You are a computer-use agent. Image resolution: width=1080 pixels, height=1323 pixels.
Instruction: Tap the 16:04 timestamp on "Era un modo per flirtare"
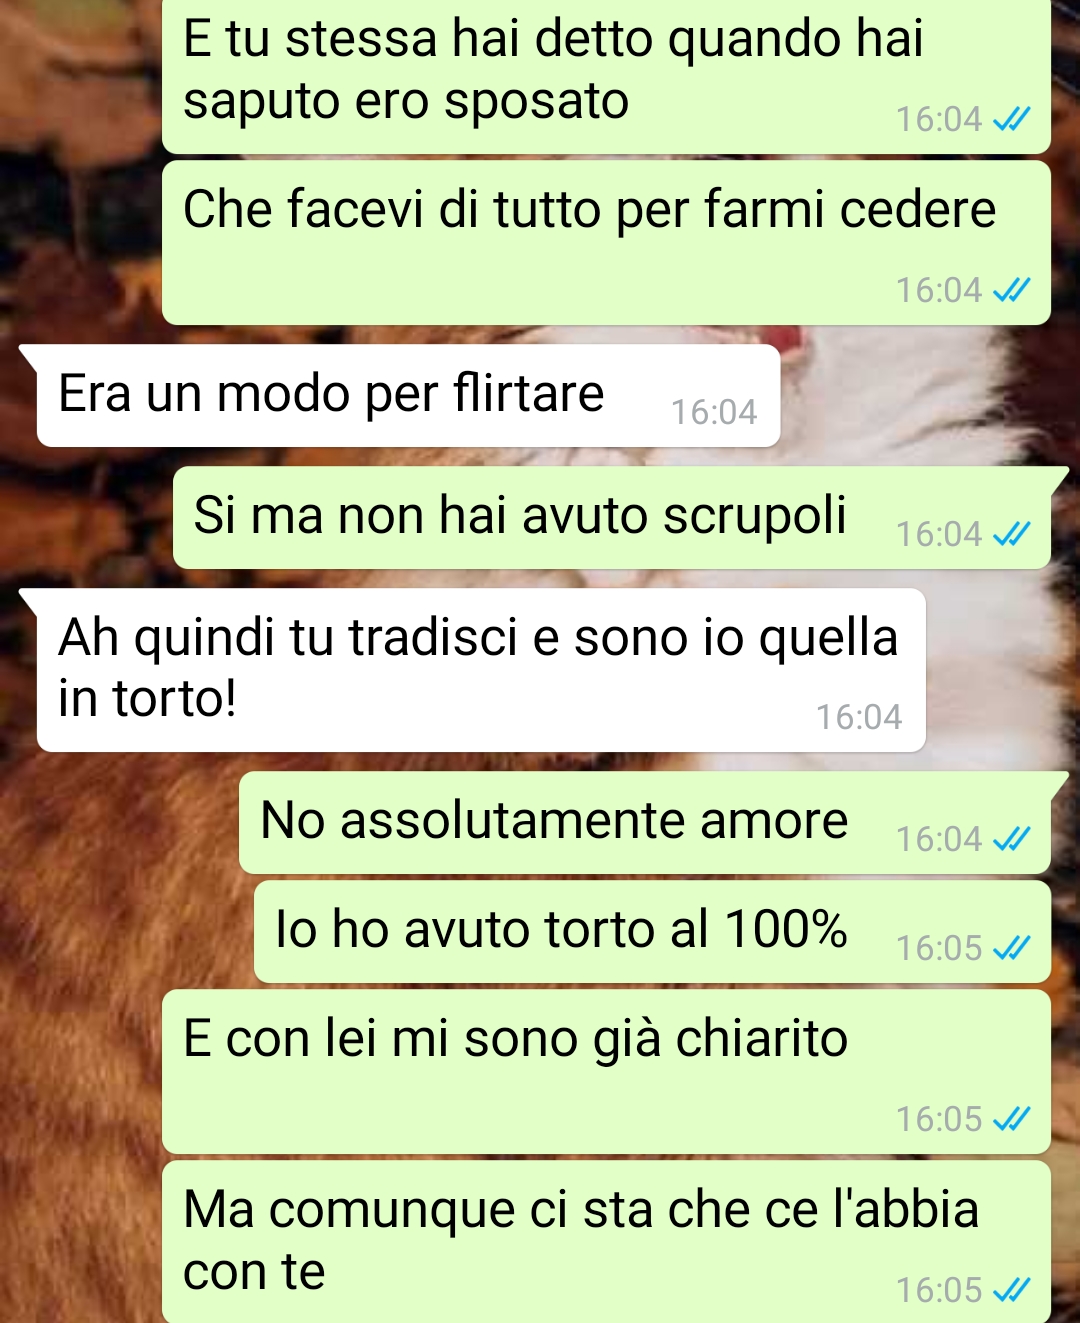coord(714,412)
